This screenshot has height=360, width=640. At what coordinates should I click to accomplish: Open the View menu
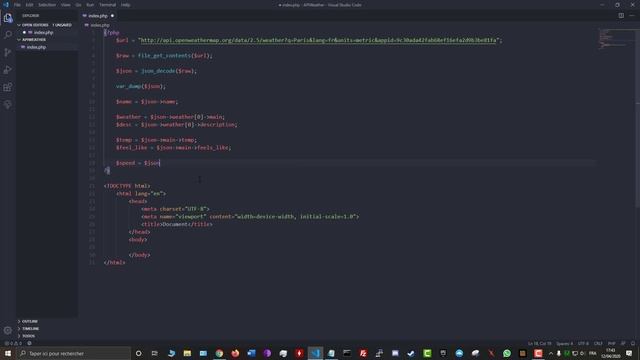click(66, 5)
